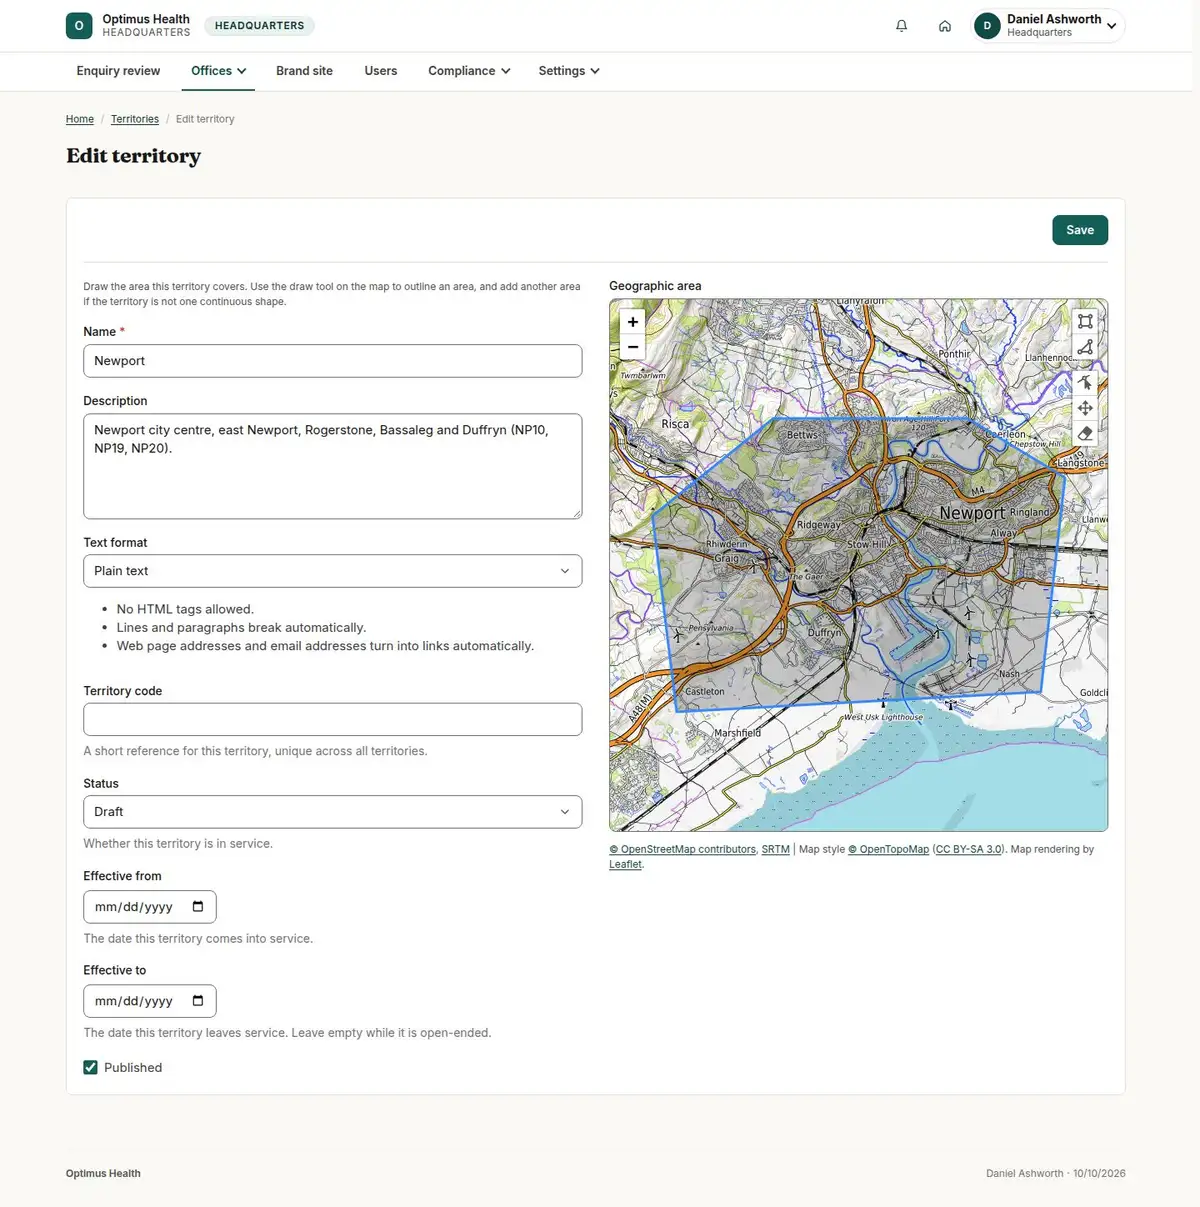Open the SRTM attribution link
This screenshot has height=1207, width=1200.
776,850
